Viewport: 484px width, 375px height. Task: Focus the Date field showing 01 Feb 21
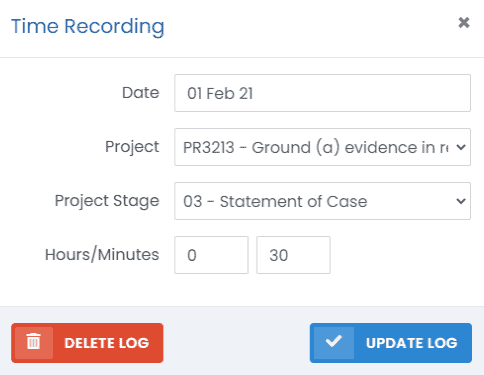pyautogui.click(x=322, y=93)
